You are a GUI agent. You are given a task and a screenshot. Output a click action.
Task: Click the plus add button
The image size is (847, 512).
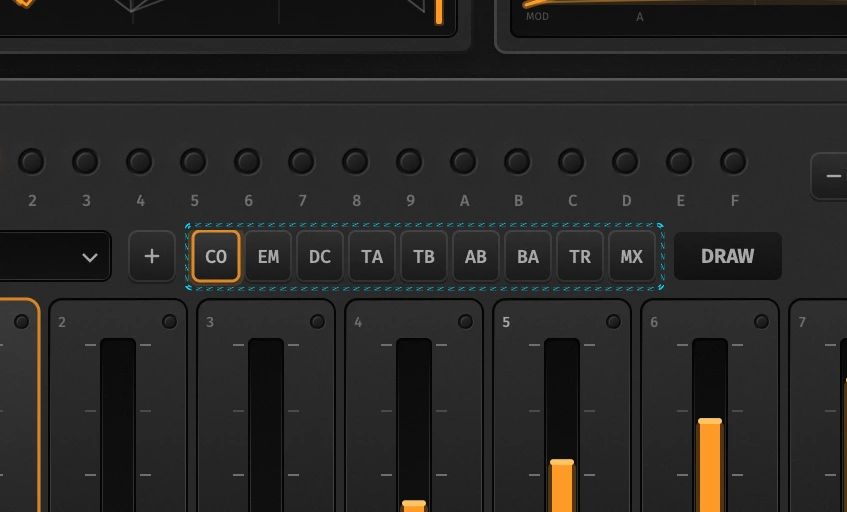(152, 256)
